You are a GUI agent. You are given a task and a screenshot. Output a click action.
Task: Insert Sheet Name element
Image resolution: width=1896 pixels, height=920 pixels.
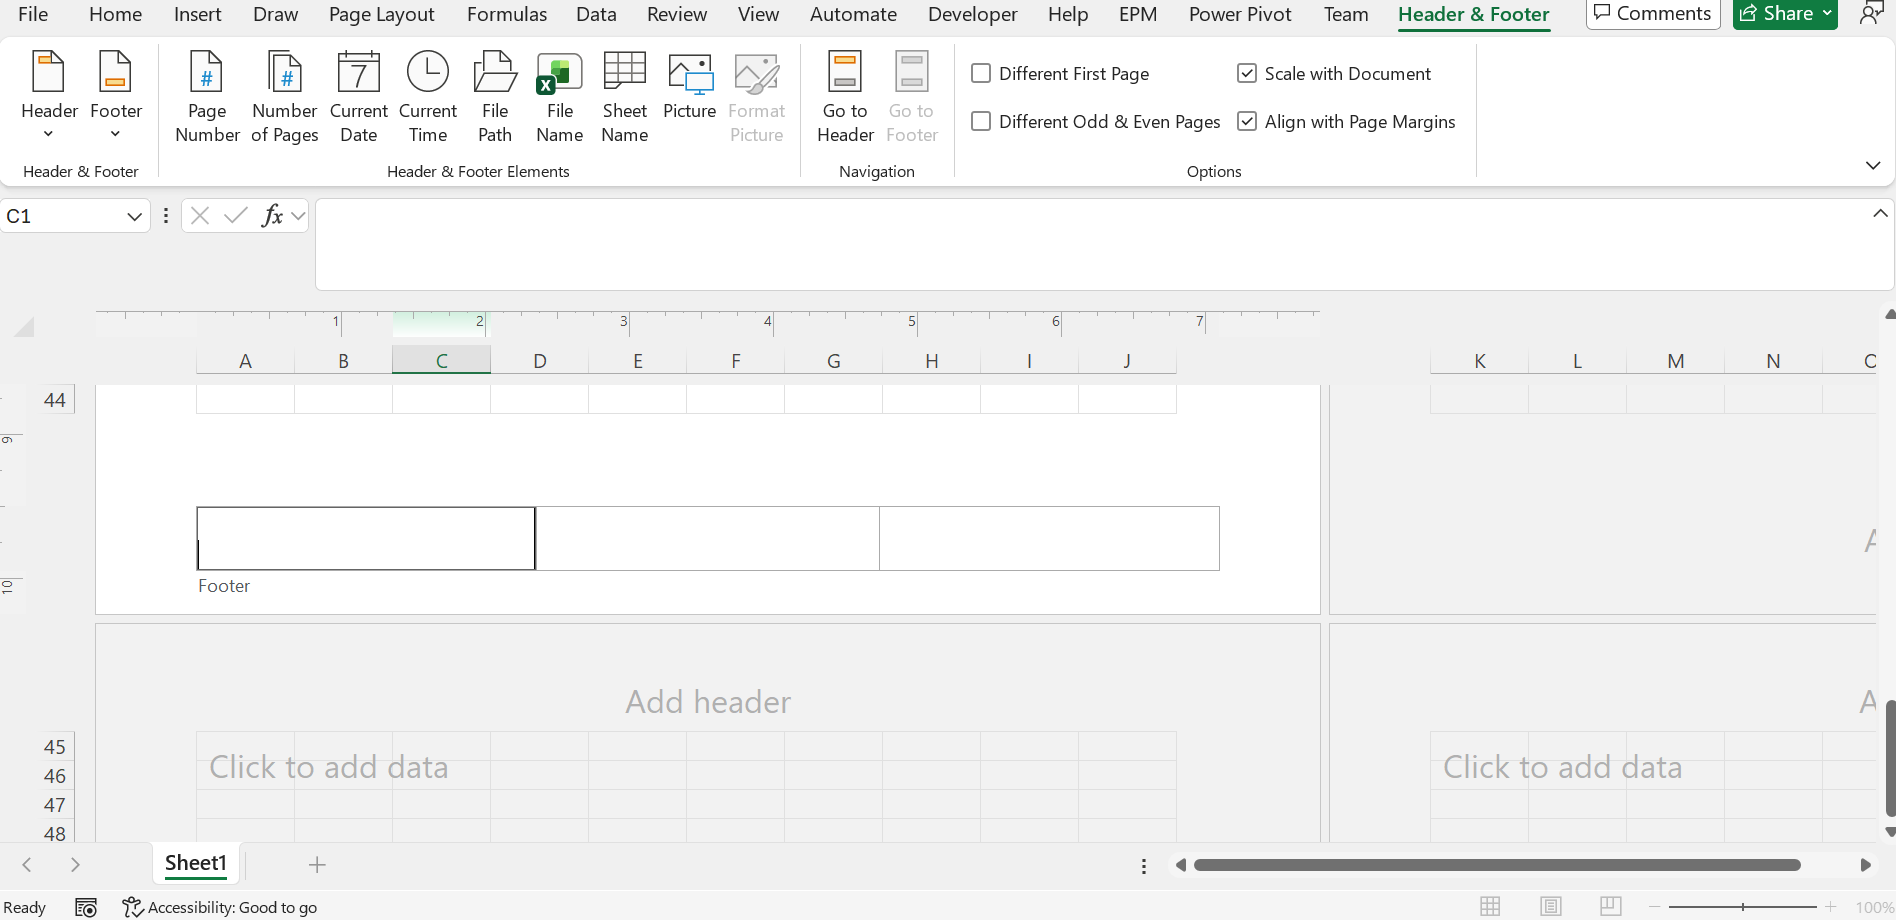tap(625, 96)
